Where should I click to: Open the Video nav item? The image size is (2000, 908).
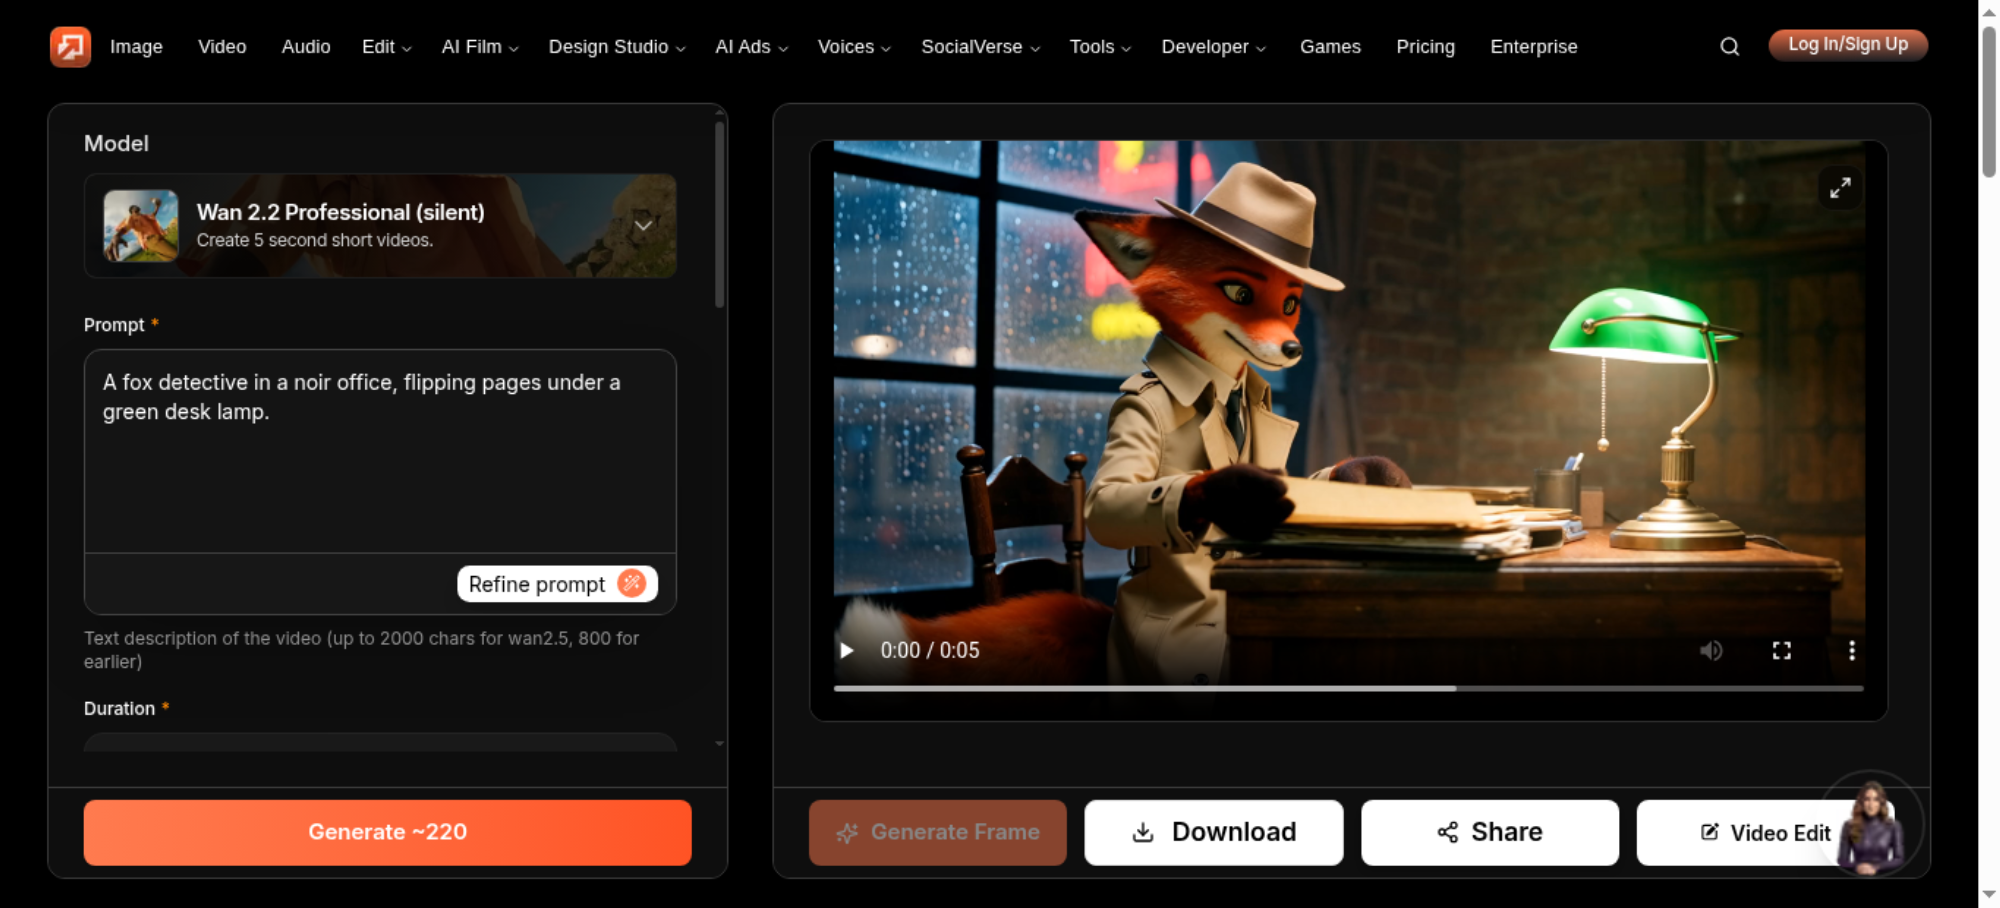pos(222,46)
